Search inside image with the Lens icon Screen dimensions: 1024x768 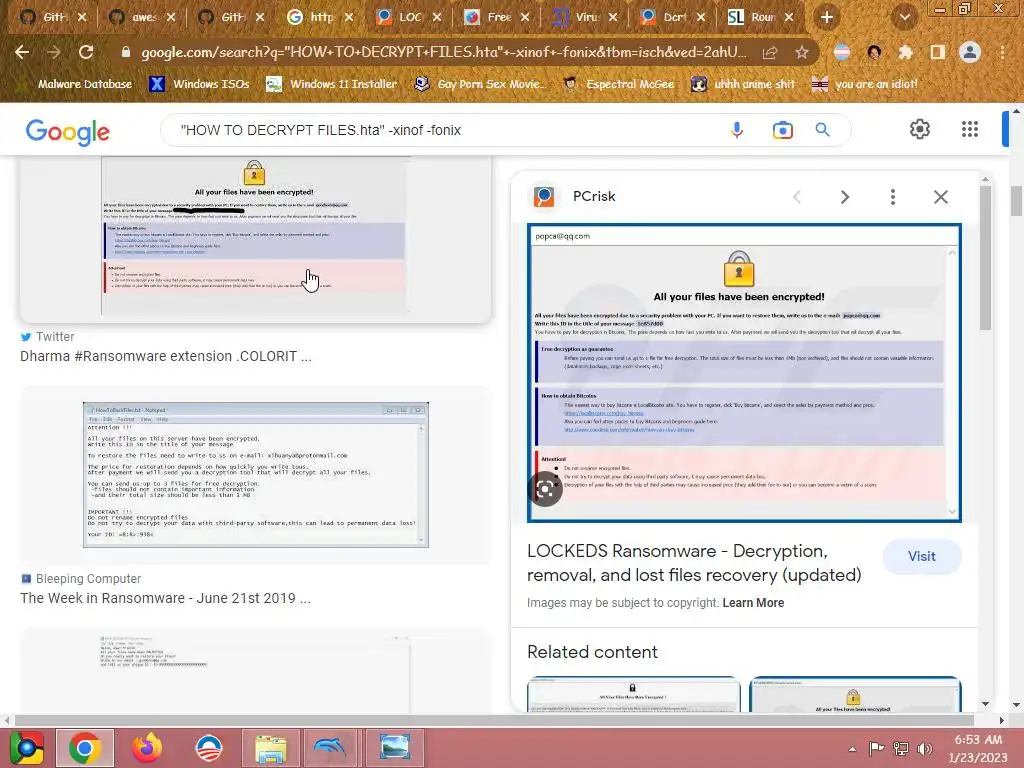tap(545, 488)
